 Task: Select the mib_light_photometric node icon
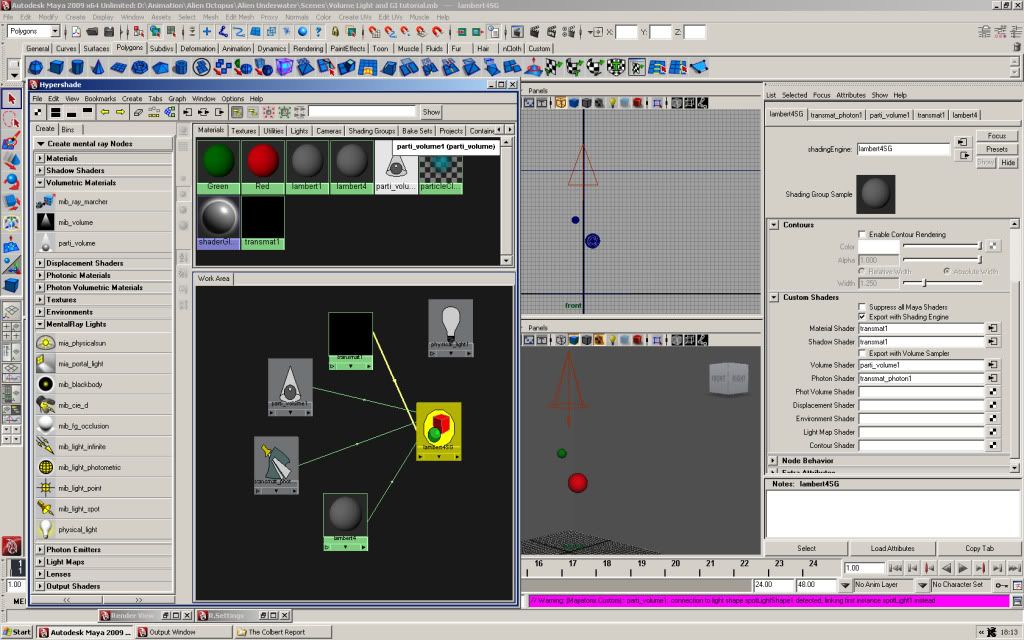pos(46,467)
